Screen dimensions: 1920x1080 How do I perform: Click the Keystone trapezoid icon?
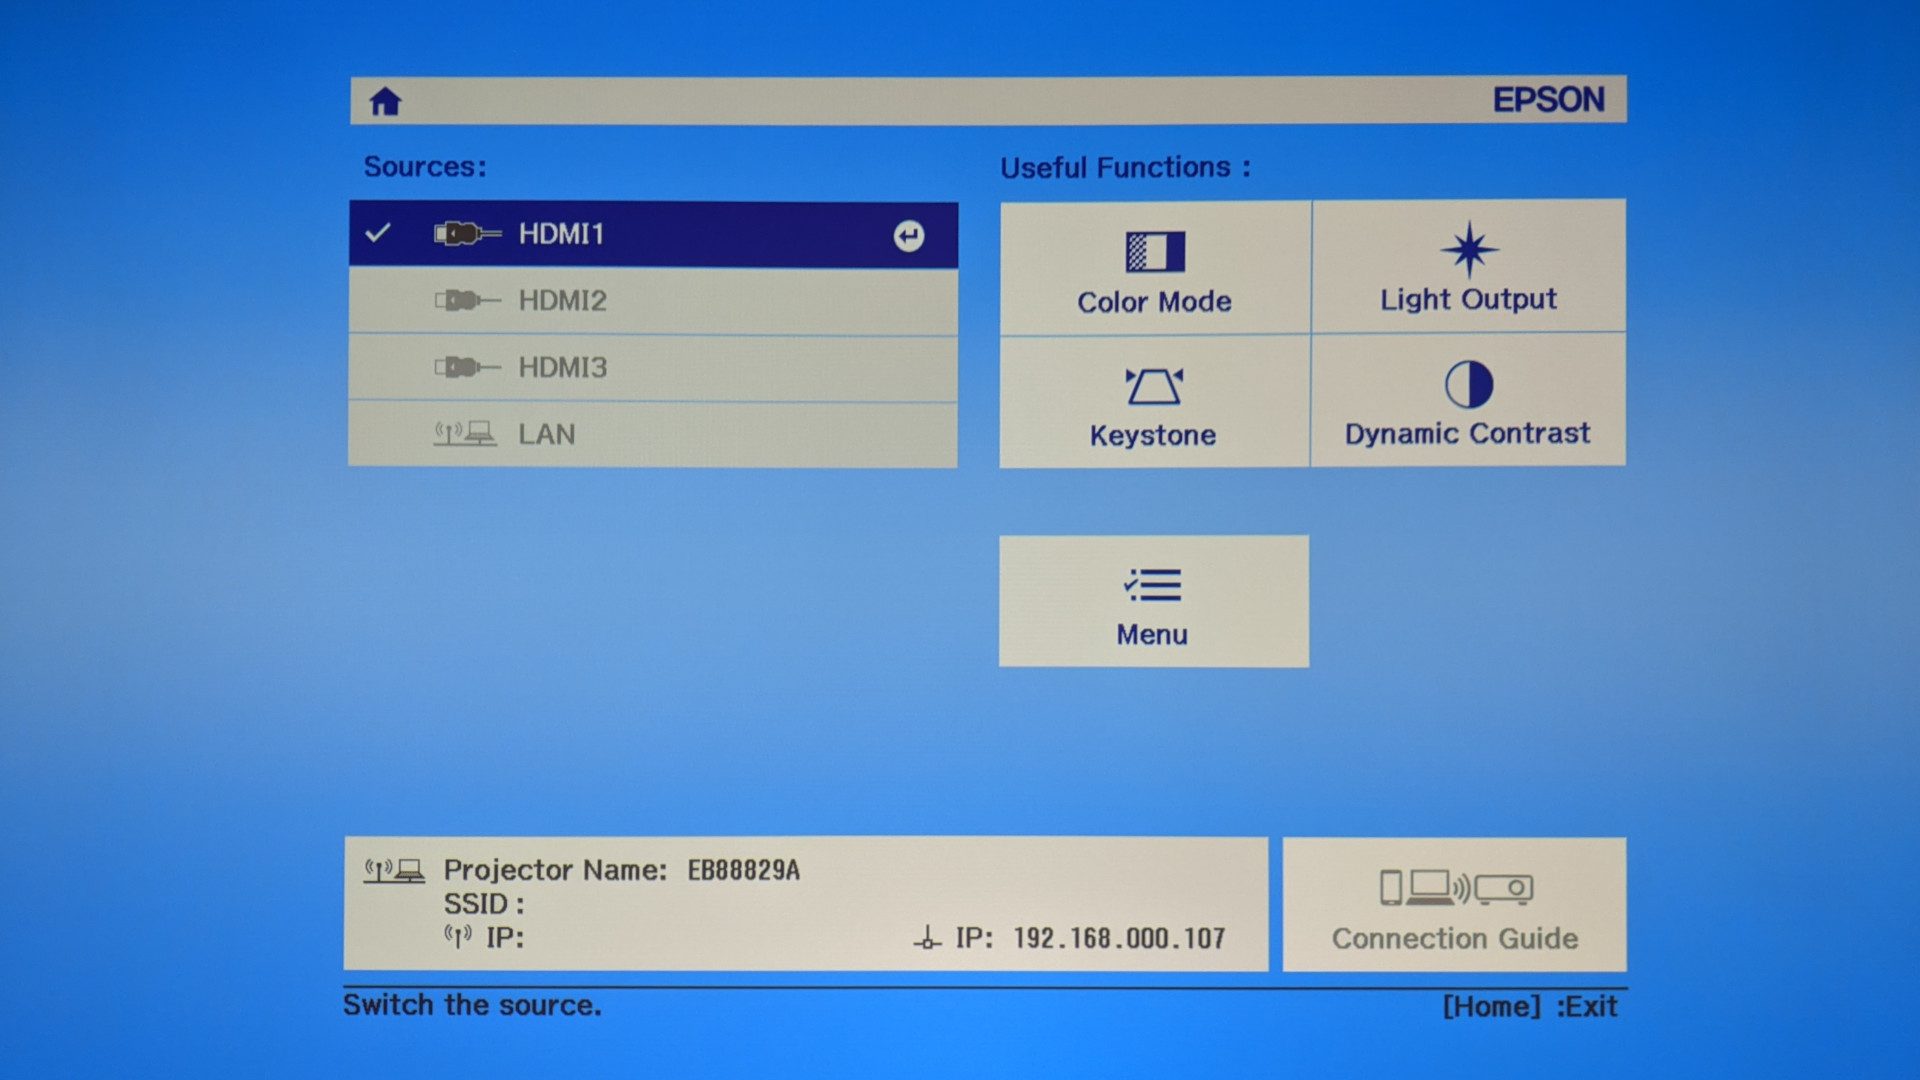pos(1153,386)
